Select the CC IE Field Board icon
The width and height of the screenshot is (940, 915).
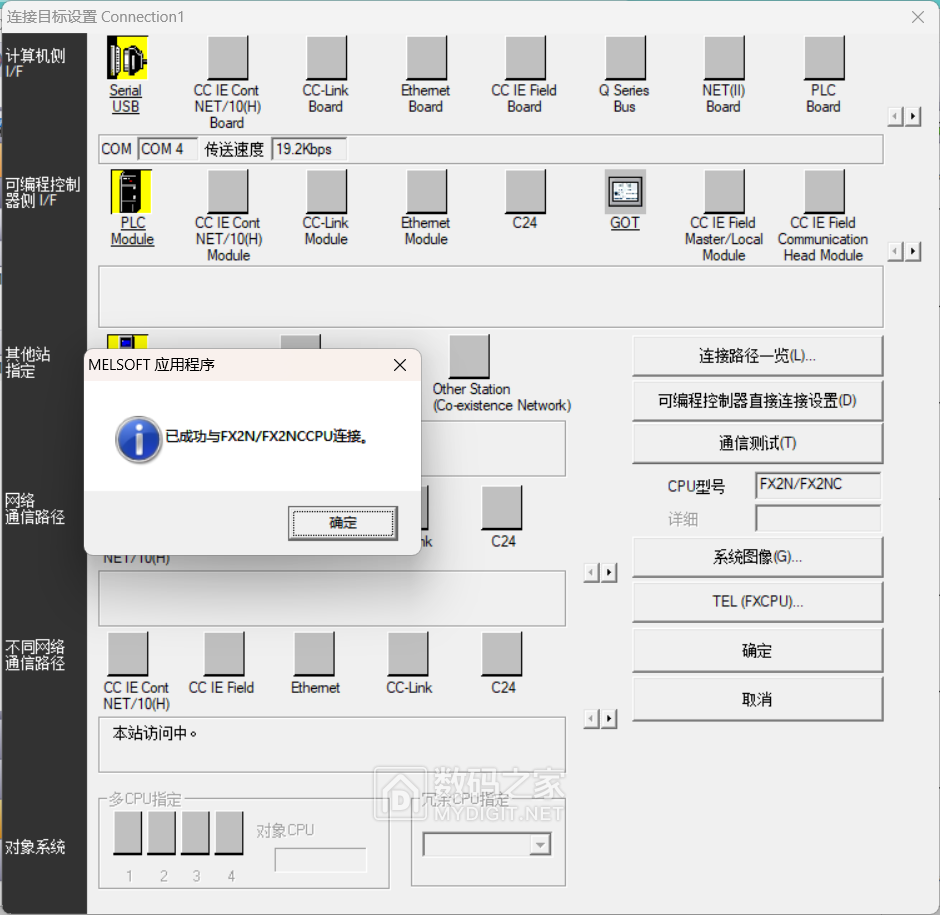coord(525,58)
